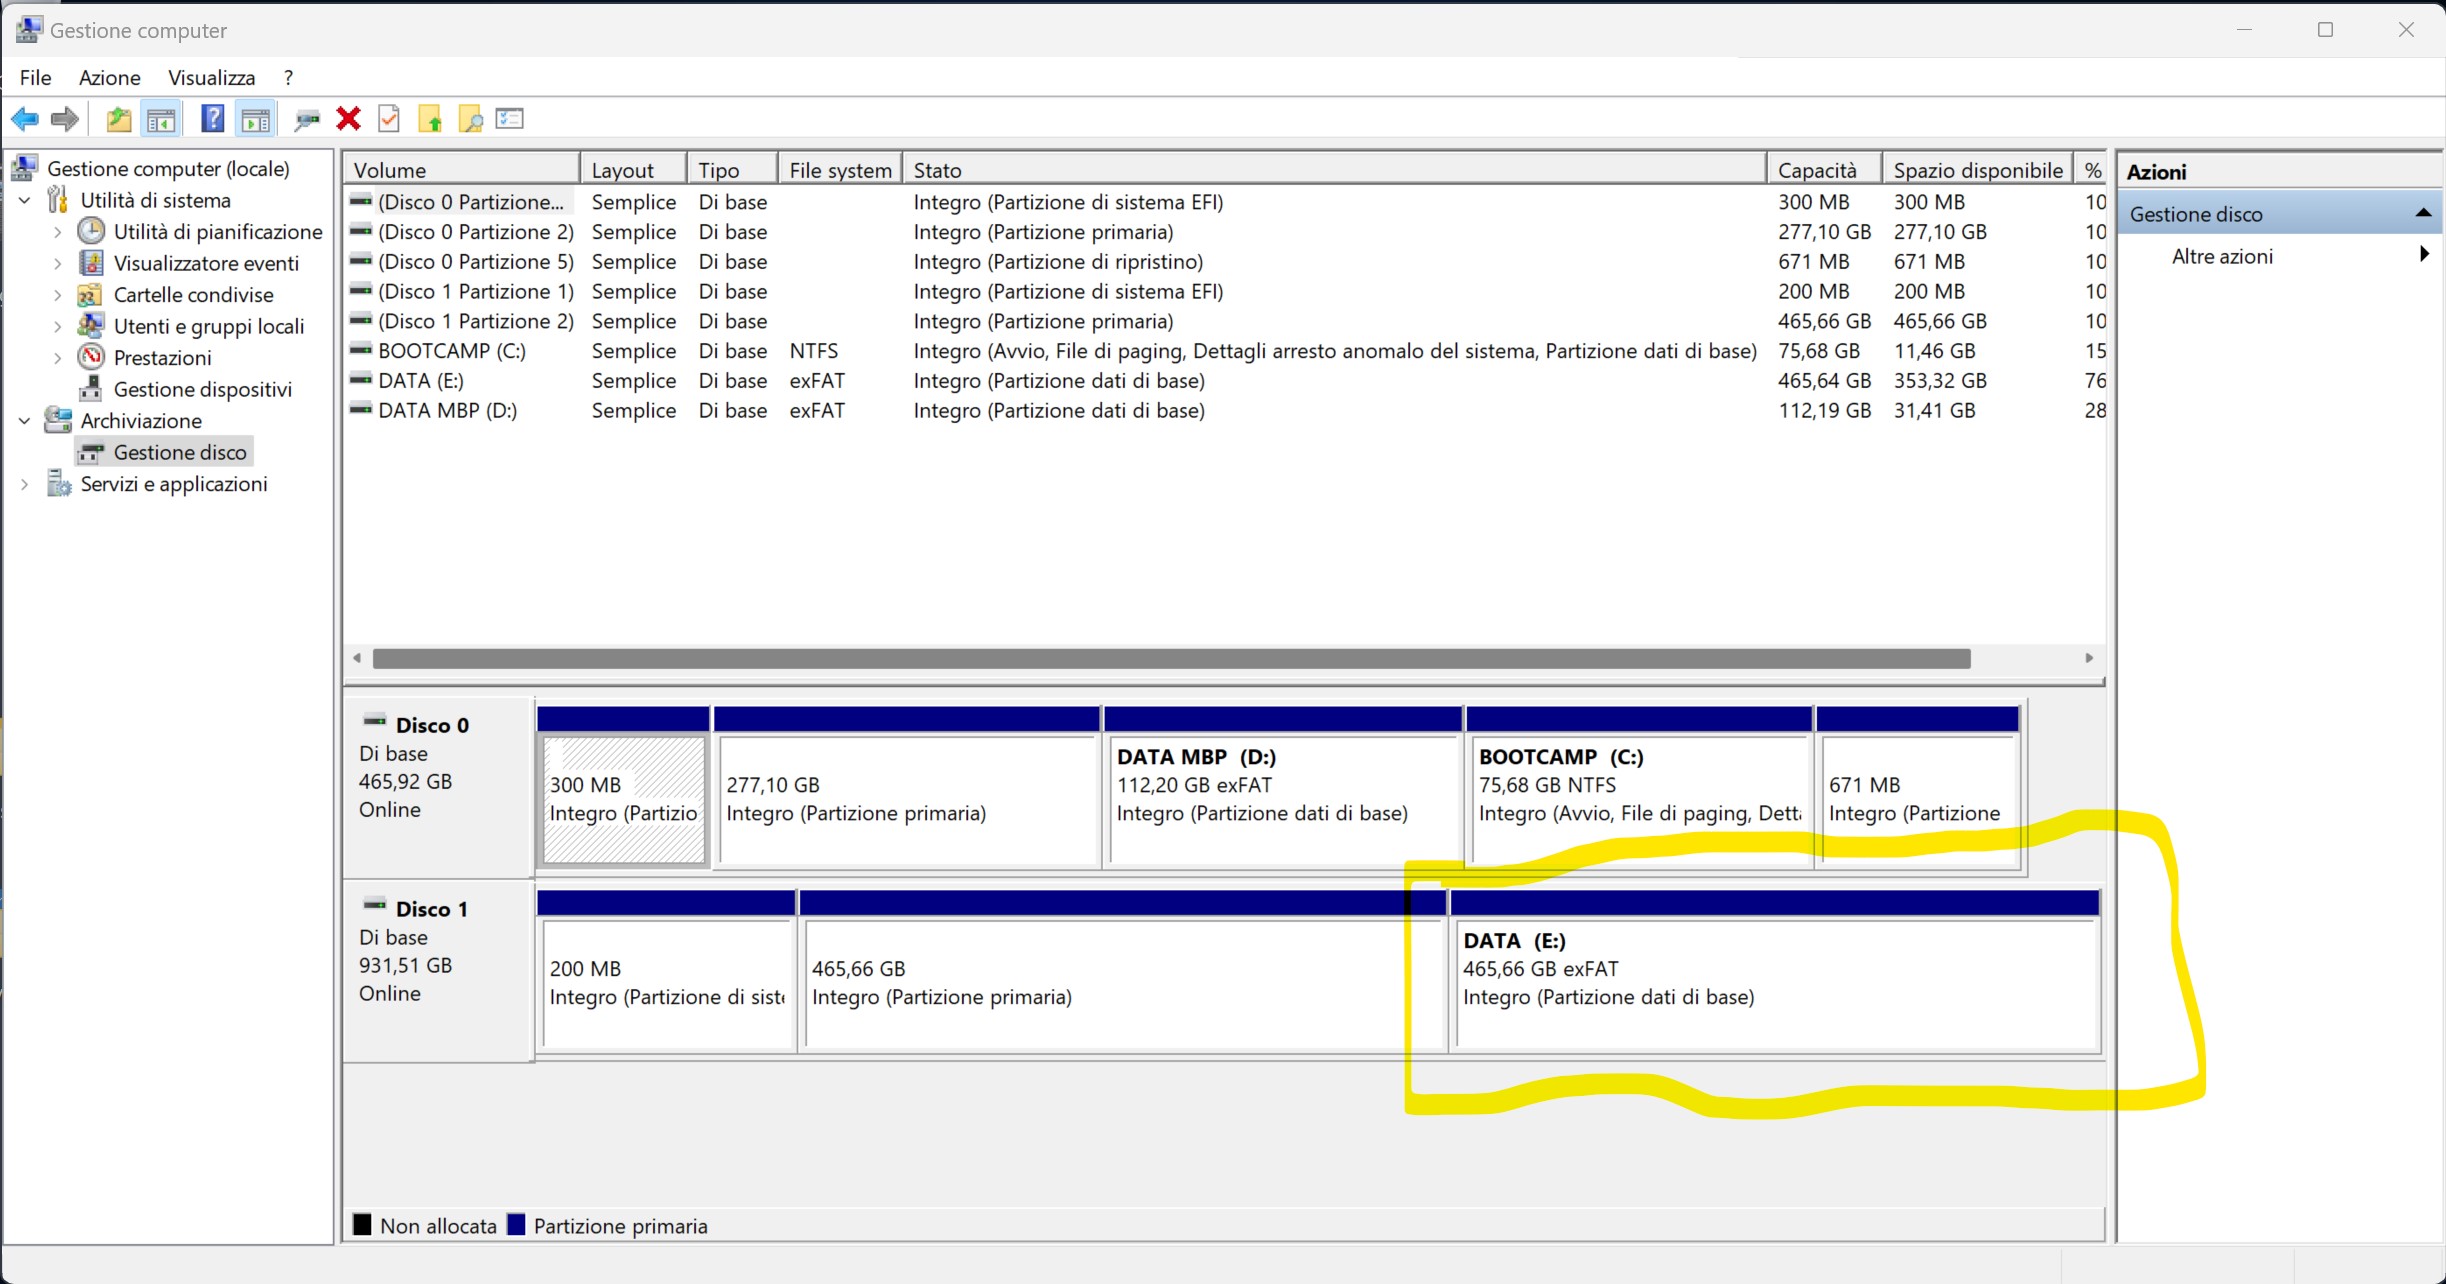The width and height of the screenshot is (2446, 1284).
Task: Collapse the Utilità di sistema tree node
Action: (25, 200)
